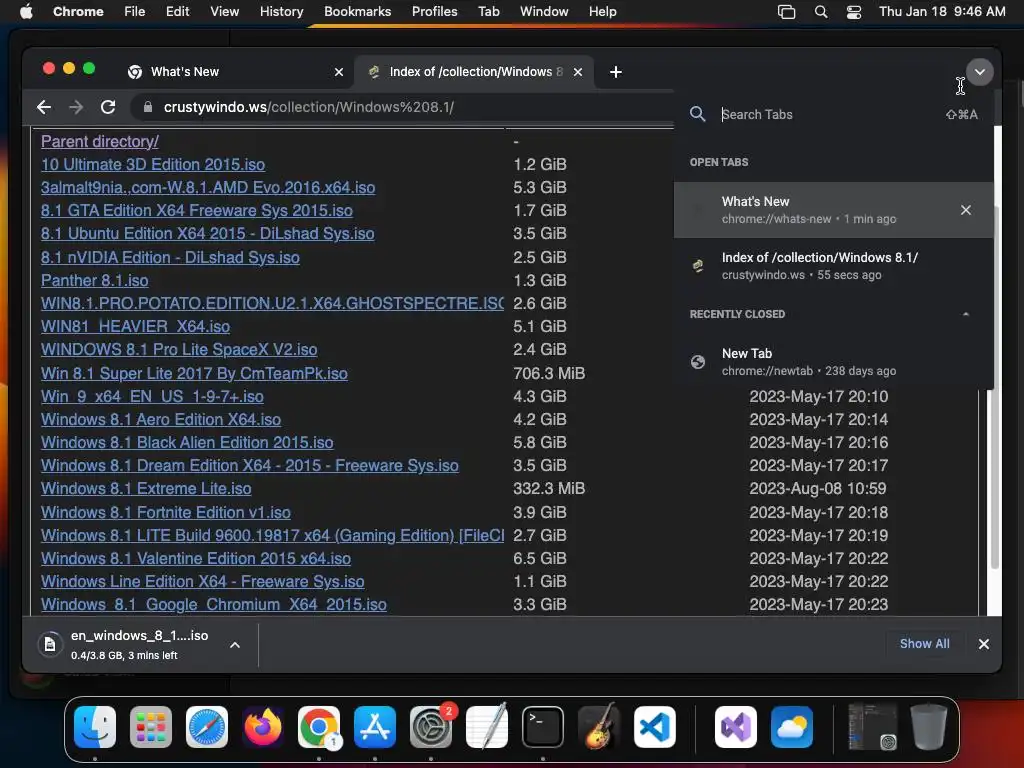Open 8.1 Ubuntu Edition X64 2015 link
The height and width of the screenshot is (768, 1024).
[x=208, y=233]
